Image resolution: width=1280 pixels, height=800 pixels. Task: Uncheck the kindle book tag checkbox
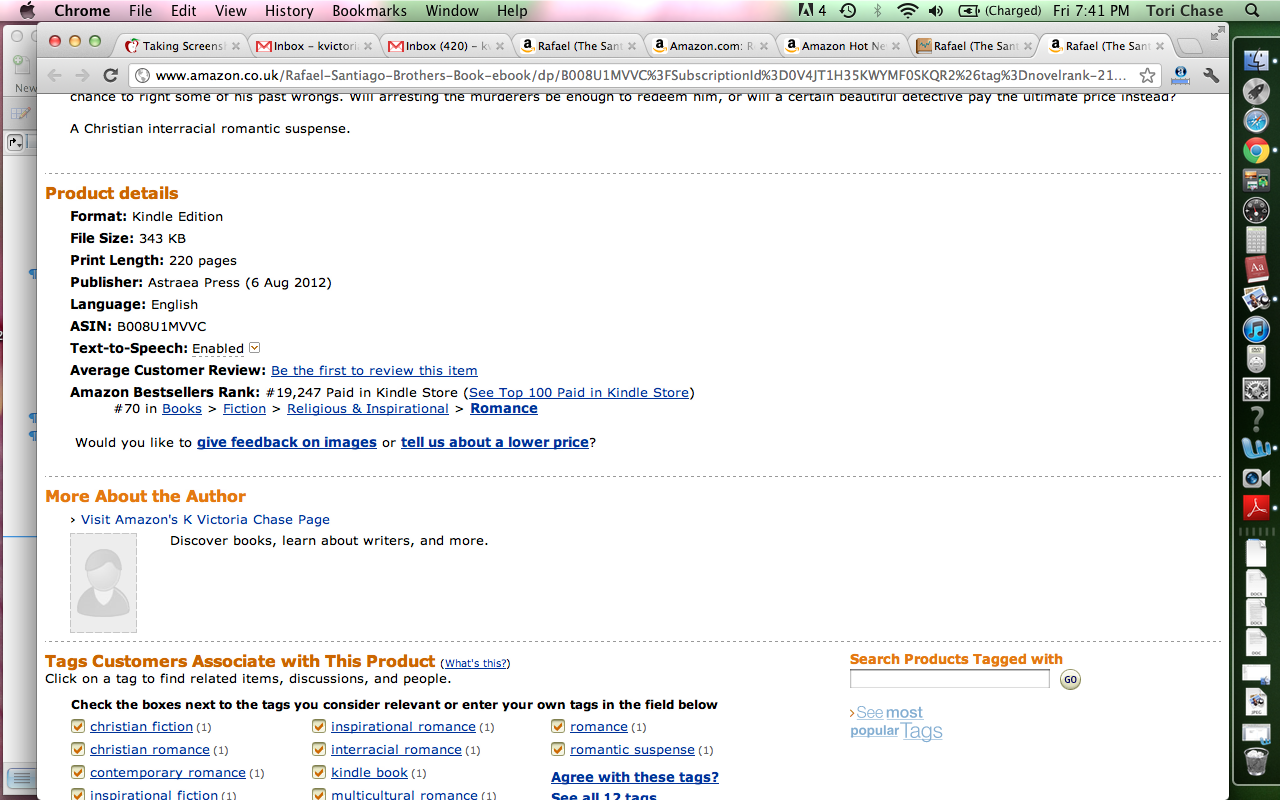pos(319,773)
